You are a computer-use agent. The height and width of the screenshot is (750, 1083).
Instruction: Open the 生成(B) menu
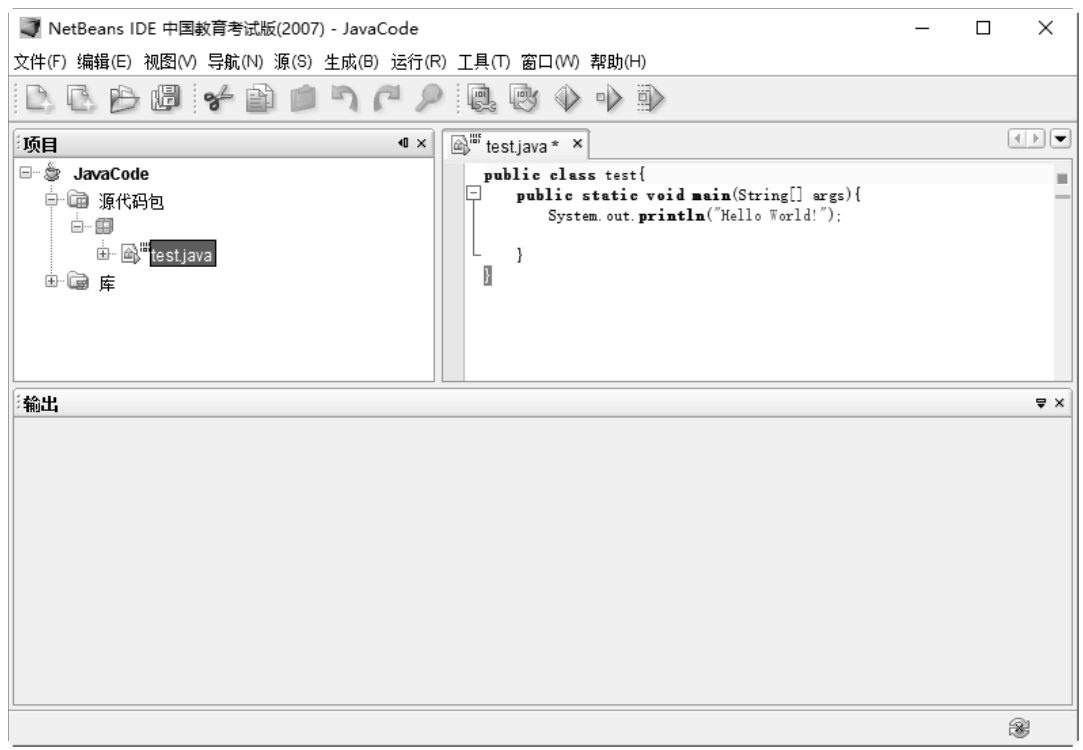pyautogui.click(x=352, y=62)
